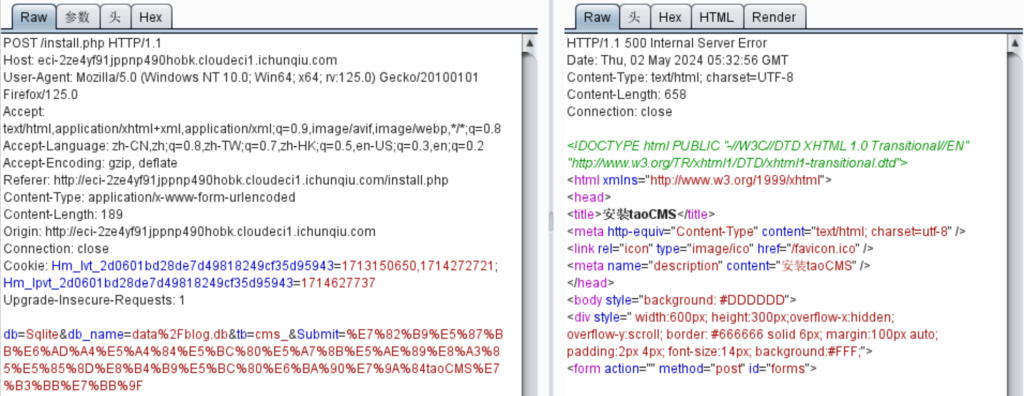The height and width of the screenshot is (396, 1024).
Task: Click 'Upgrade-Insecure-Requests: 1' line
Action: click(95, 300)
